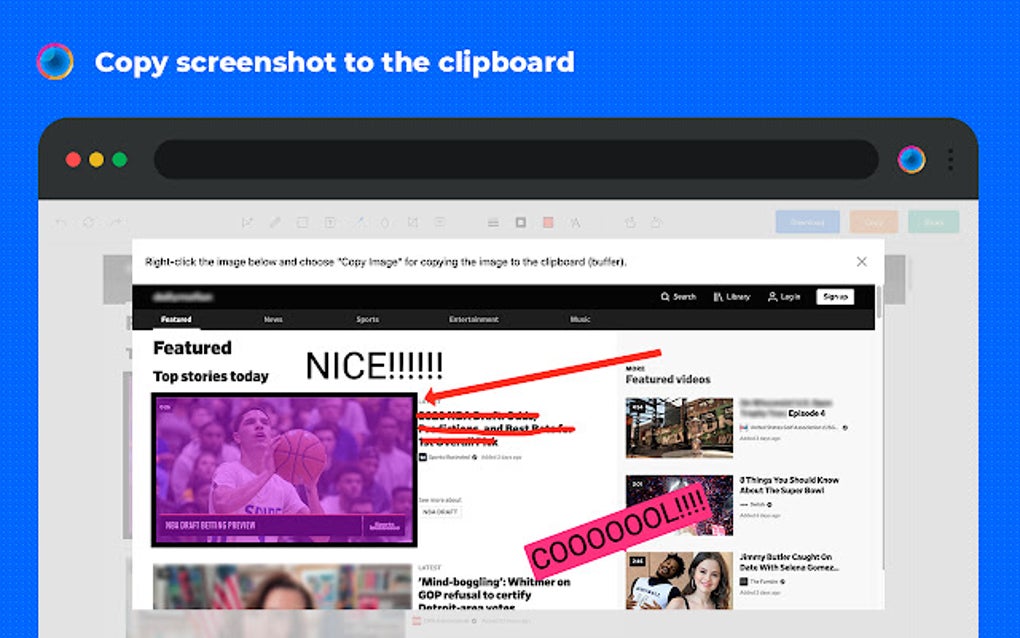Select the rectangle shape tool
1020x638 pixels.
pos(303,222)
